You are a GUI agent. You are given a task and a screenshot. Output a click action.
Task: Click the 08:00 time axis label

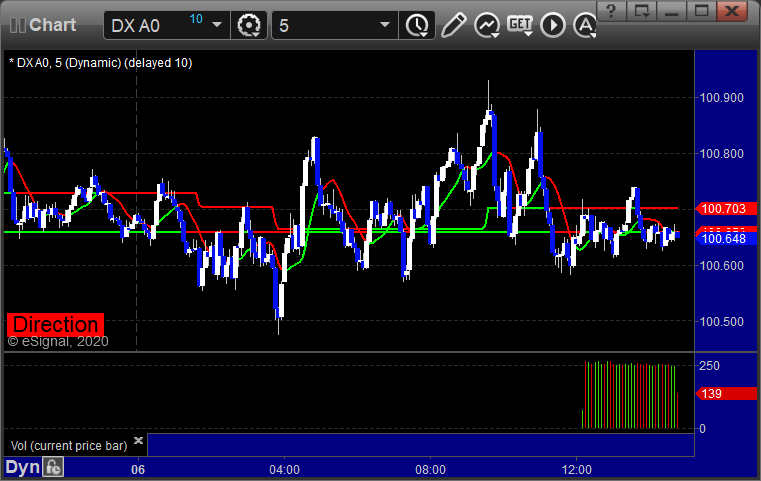430,470
